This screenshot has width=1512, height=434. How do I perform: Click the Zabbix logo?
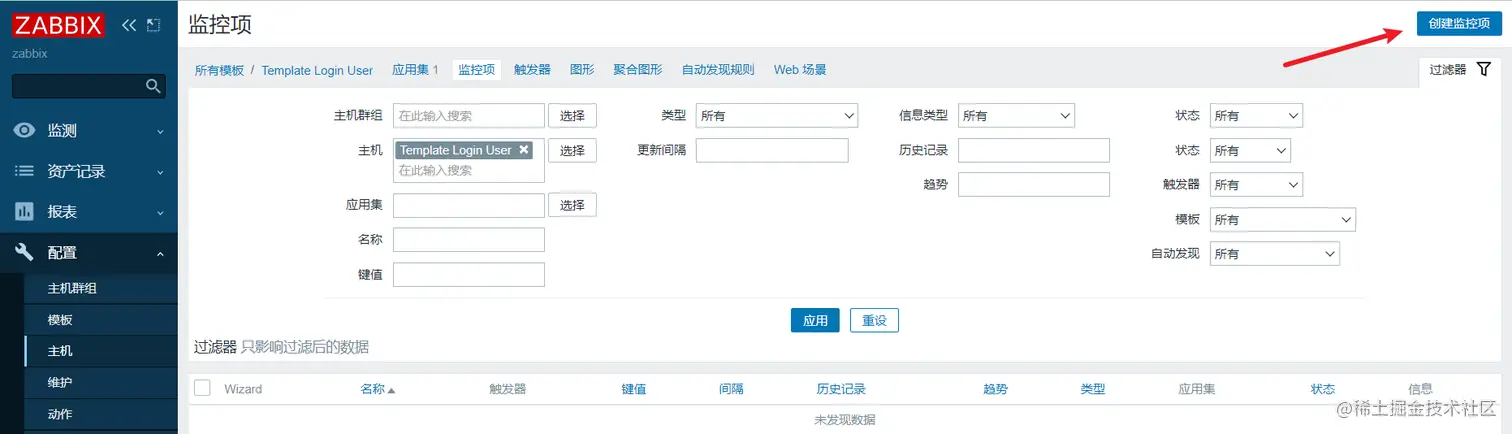[59, 24]
